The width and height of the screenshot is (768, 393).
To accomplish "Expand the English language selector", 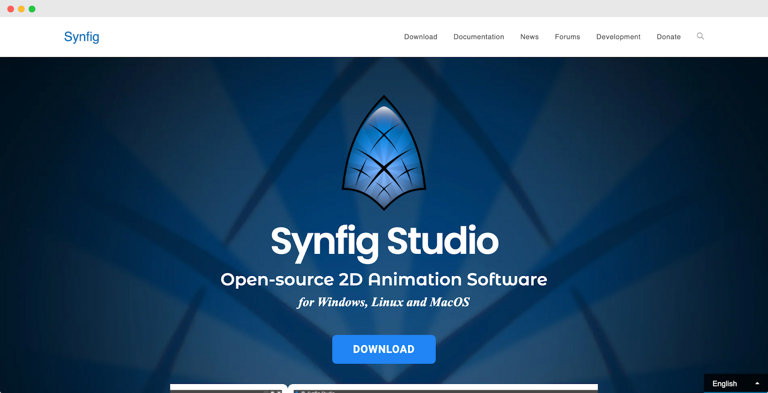I will 736,383.
